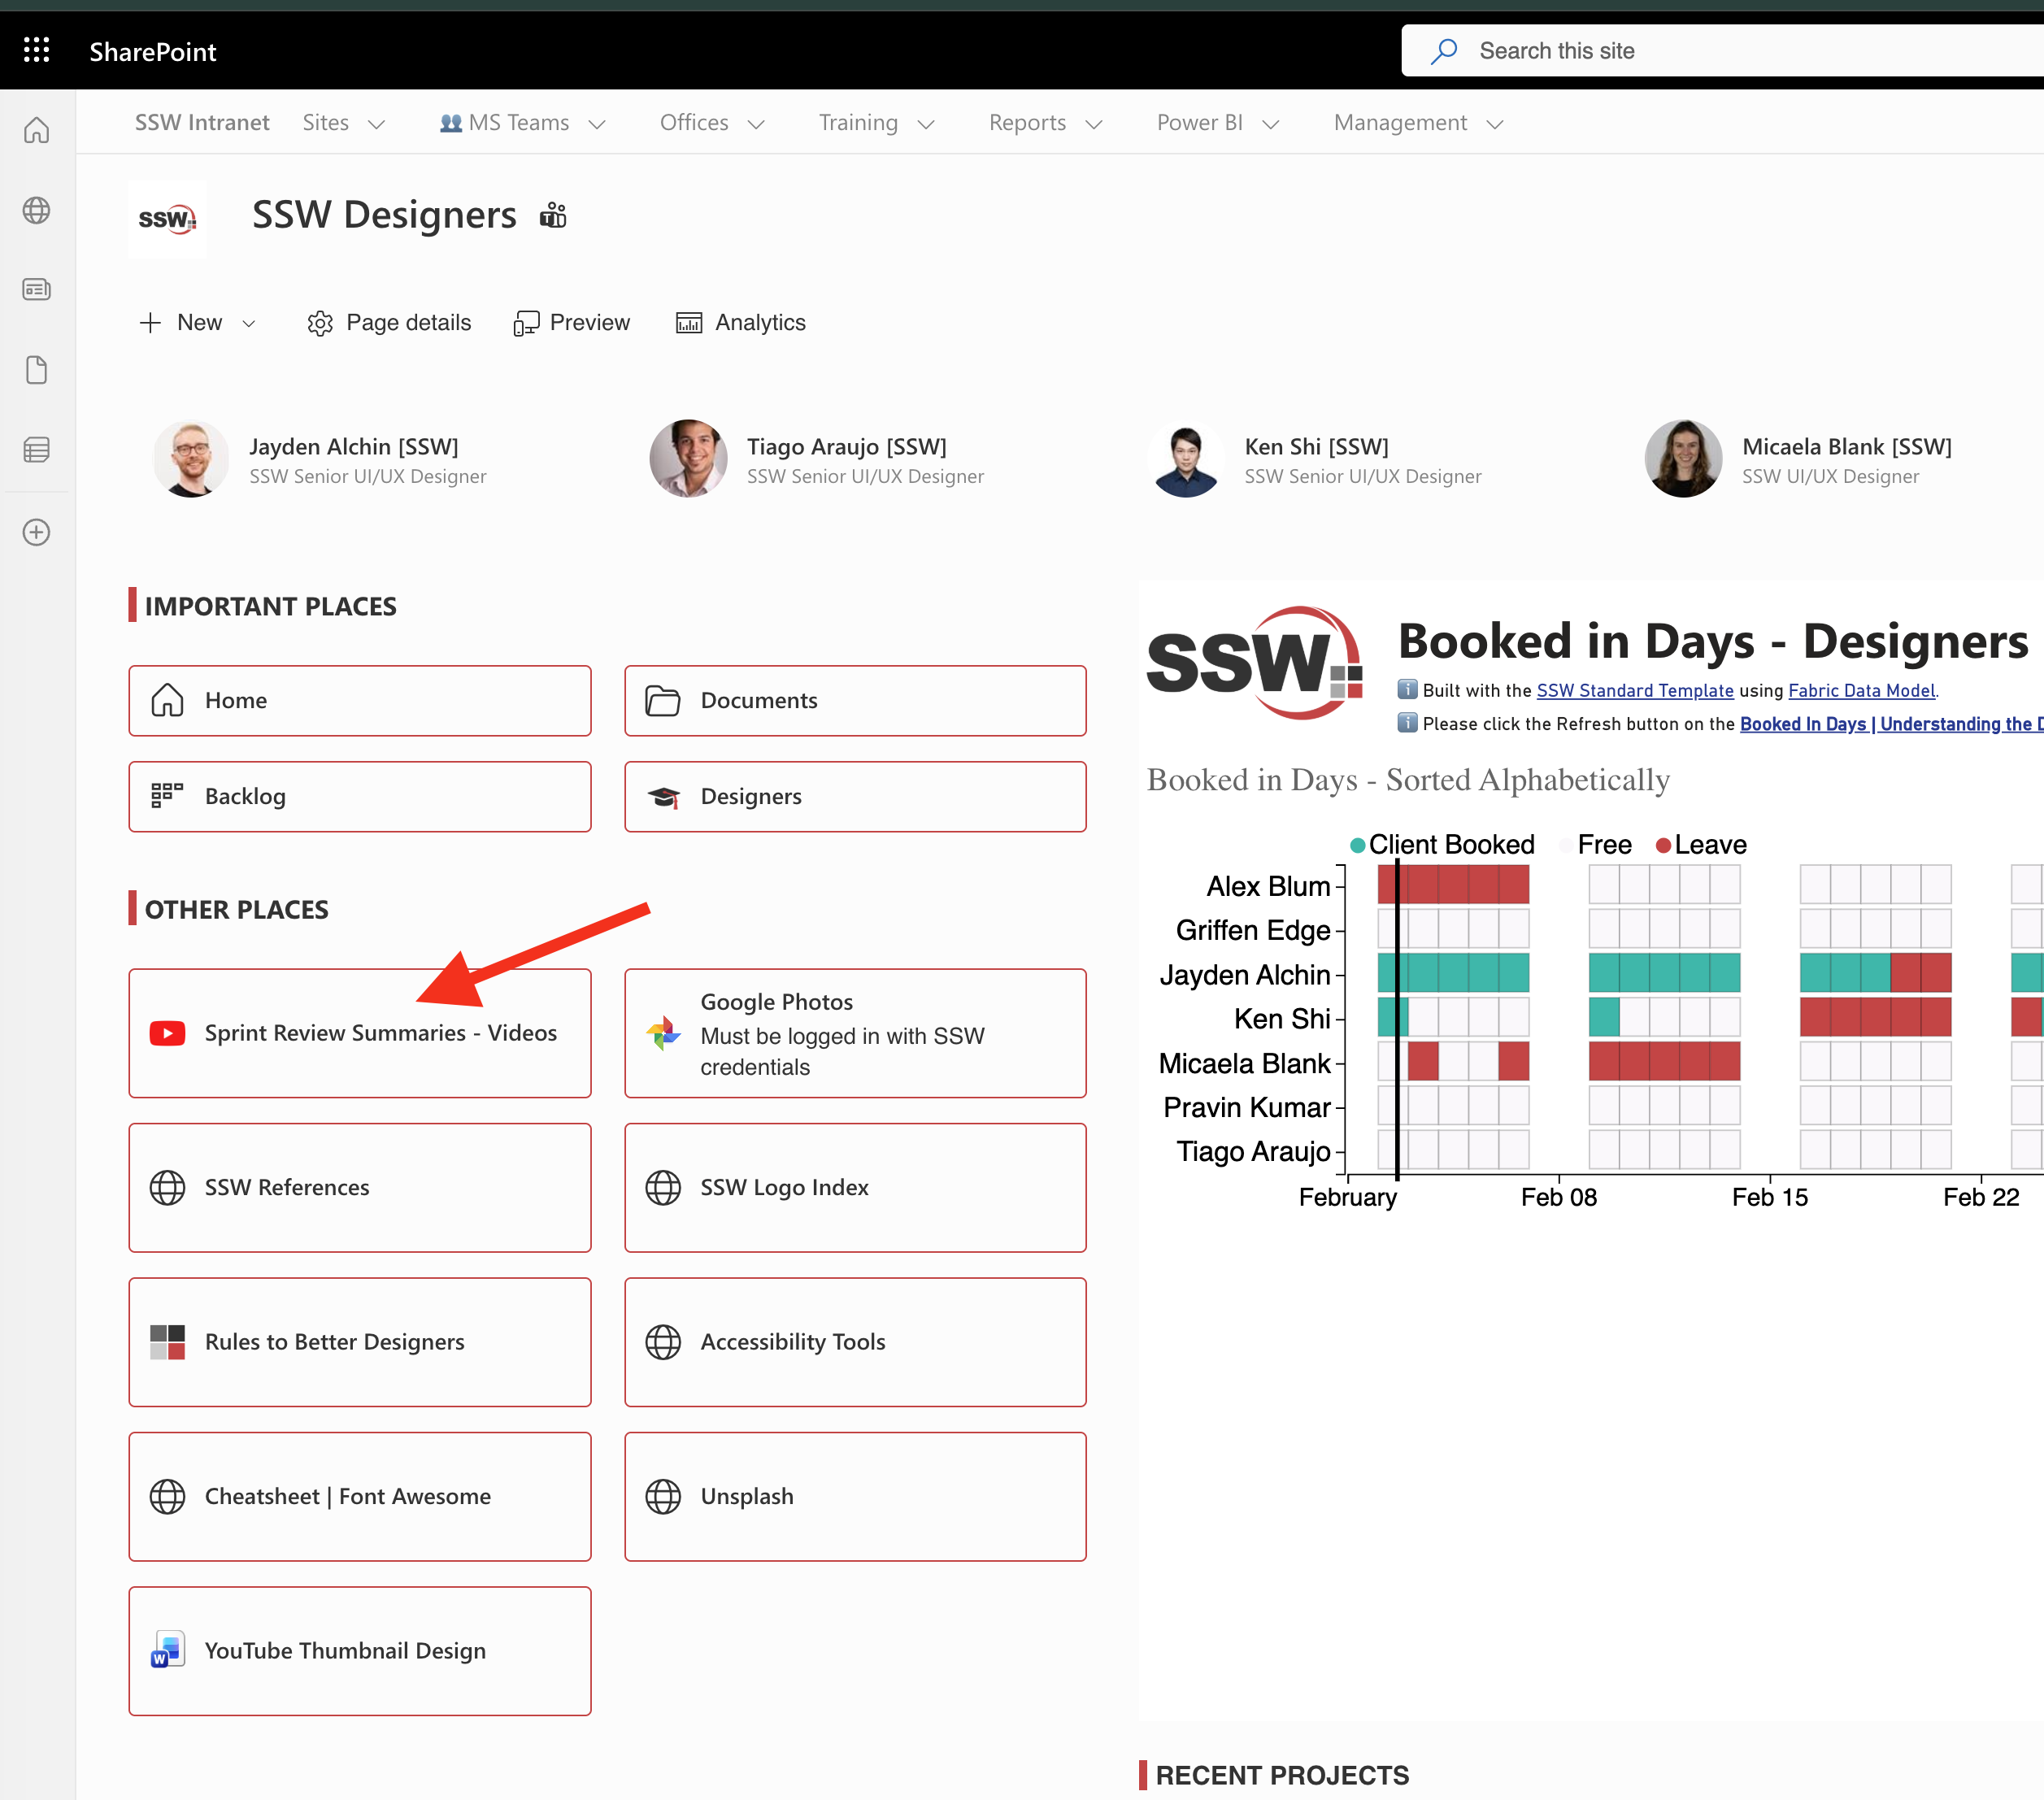Open Micaela Blank's profile photo
The height and width of the screenshot is (1800, 2044).
1684,459
